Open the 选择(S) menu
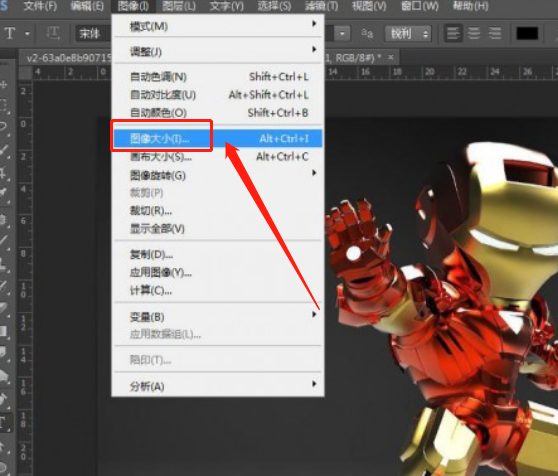 point(274,6)
